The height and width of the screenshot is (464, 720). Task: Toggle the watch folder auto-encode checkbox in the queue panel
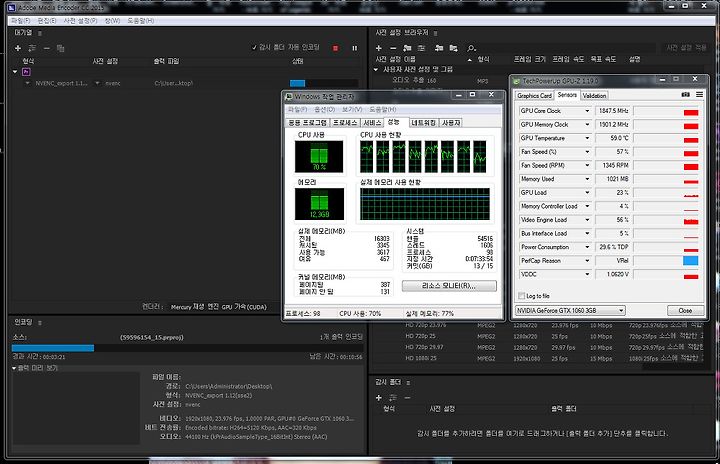pos(254,47)
